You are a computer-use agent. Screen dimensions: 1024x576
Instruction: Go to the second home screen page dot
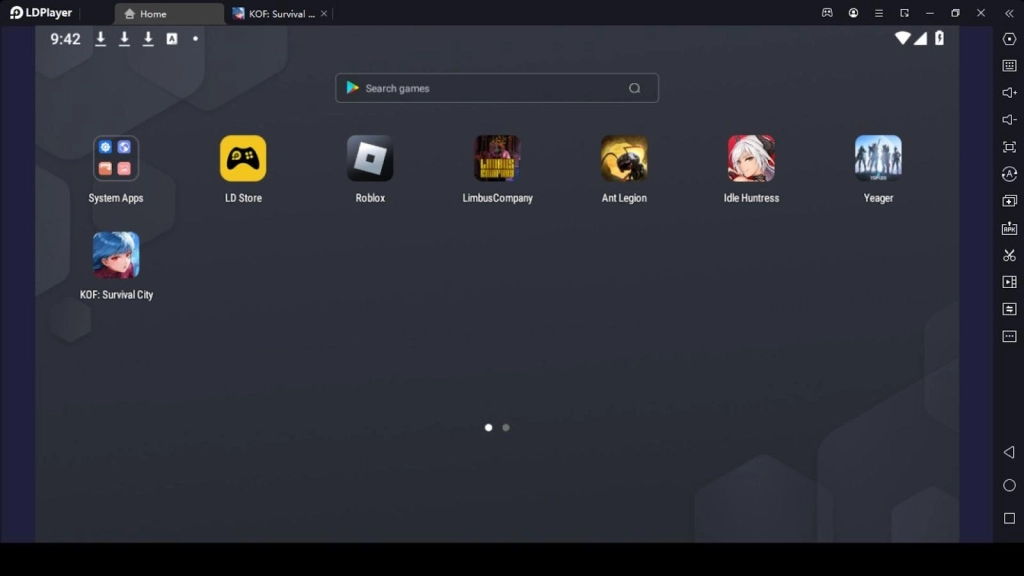(x=506, y=427)
